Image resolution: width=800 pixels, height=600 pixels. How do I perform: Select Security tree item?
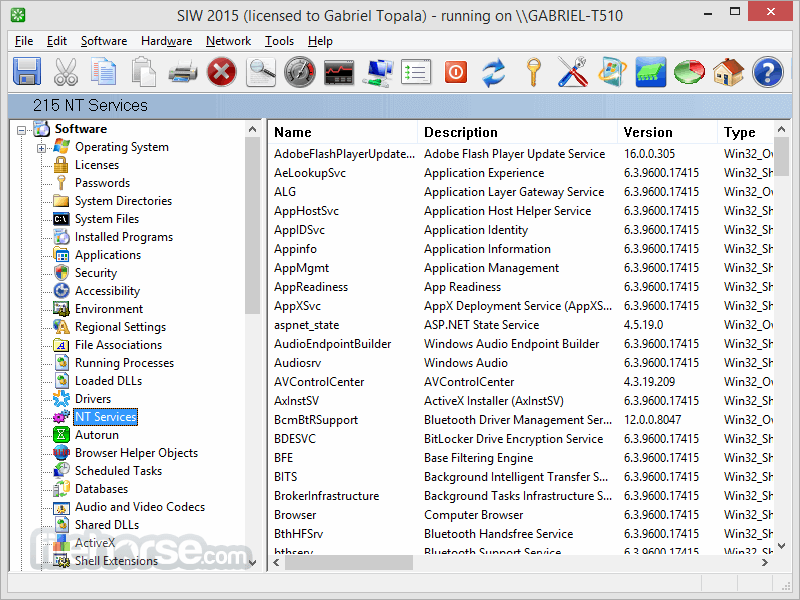click(x=95, y=272)
